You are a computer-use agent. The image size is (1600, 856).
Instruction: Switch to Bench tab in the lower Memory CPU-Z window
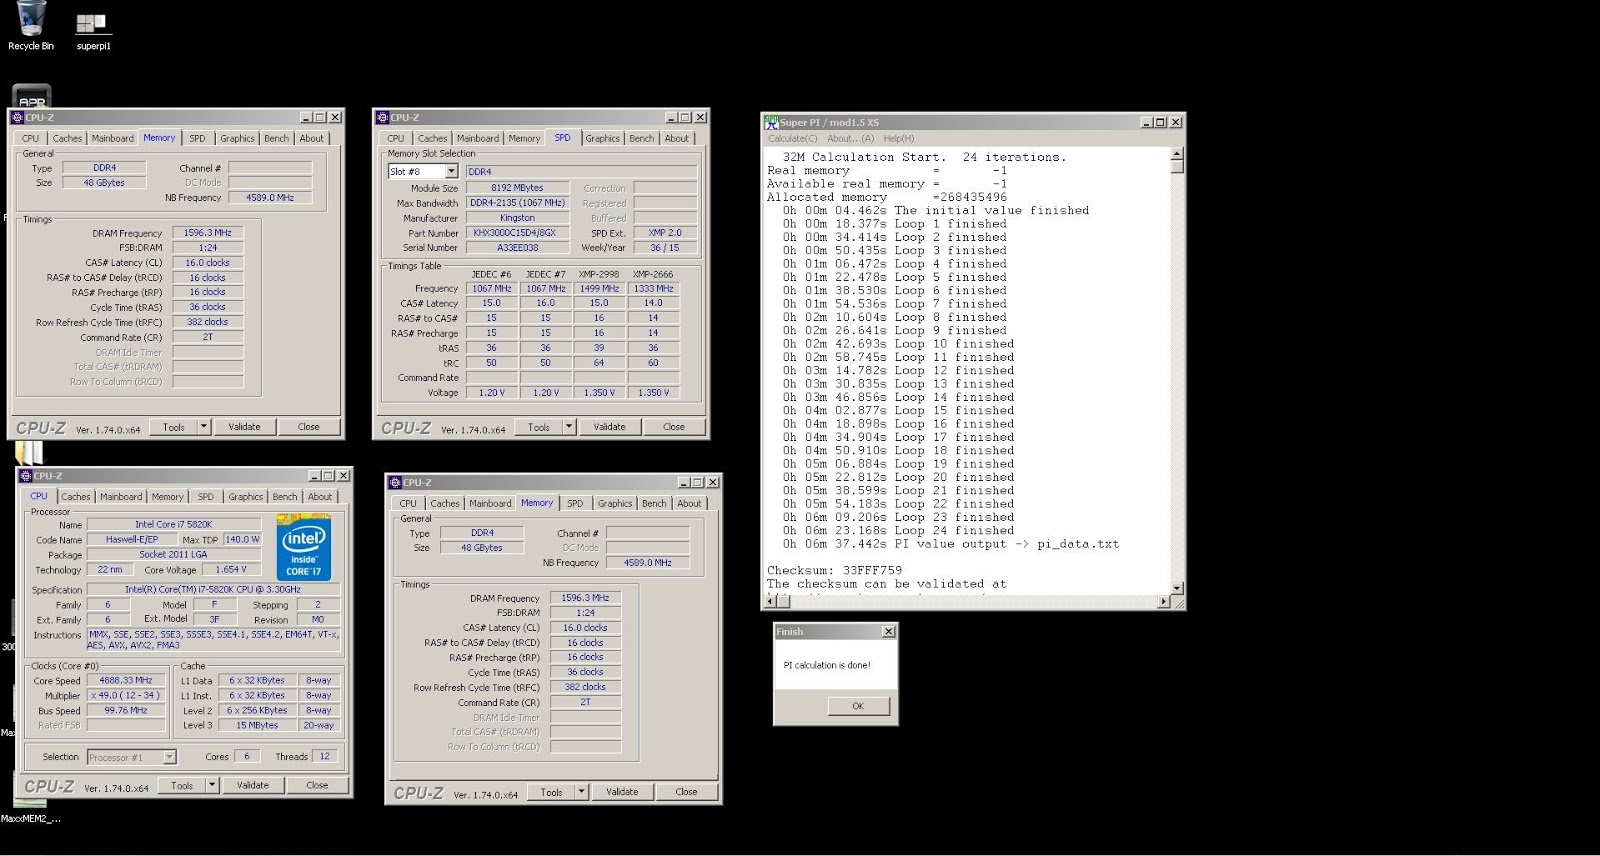pyautogui.click(x=654, y=504)
